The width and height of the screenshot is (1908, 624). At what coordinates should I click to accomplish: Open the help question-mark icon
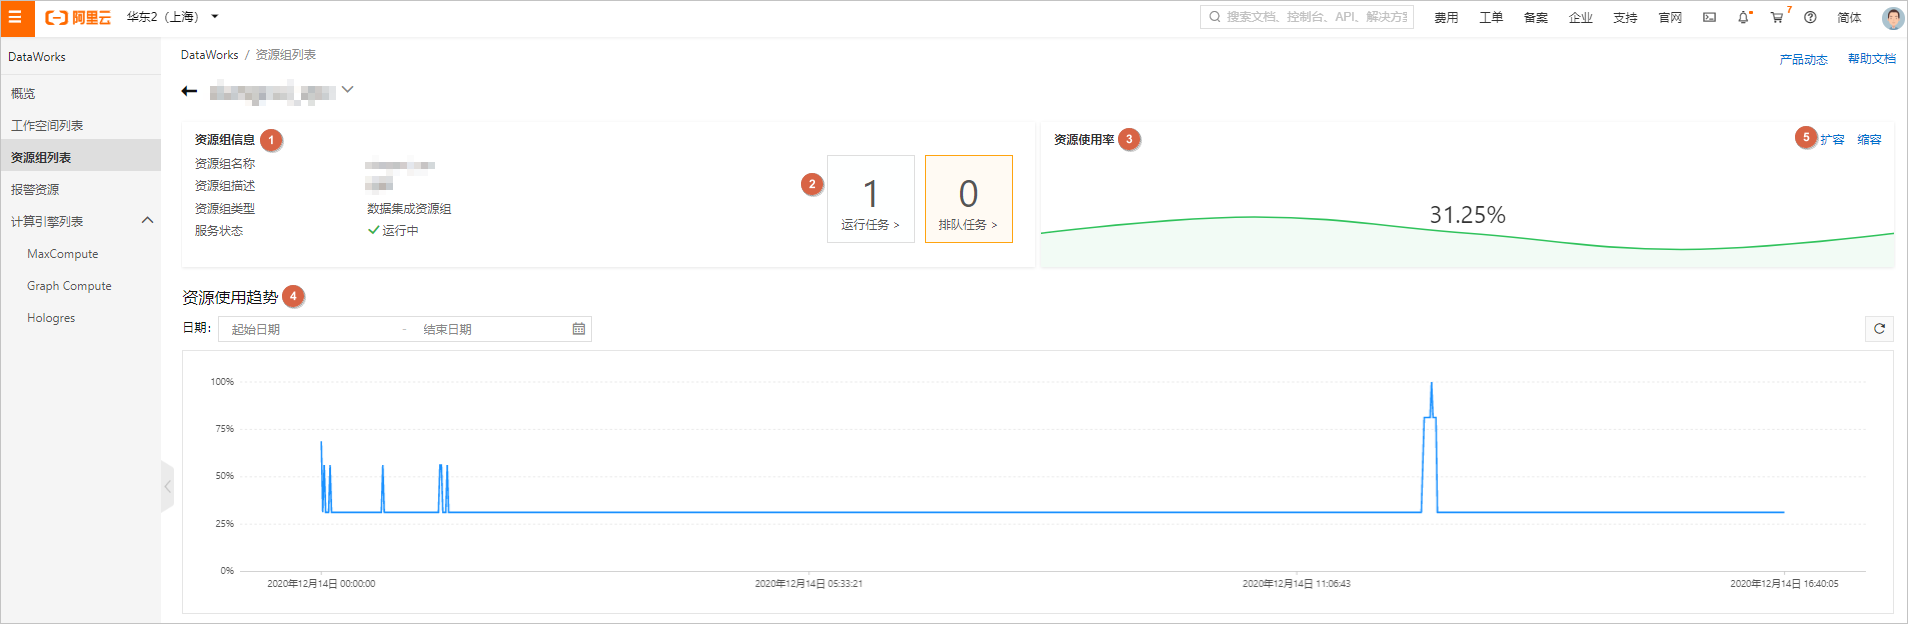(1810, 17)
